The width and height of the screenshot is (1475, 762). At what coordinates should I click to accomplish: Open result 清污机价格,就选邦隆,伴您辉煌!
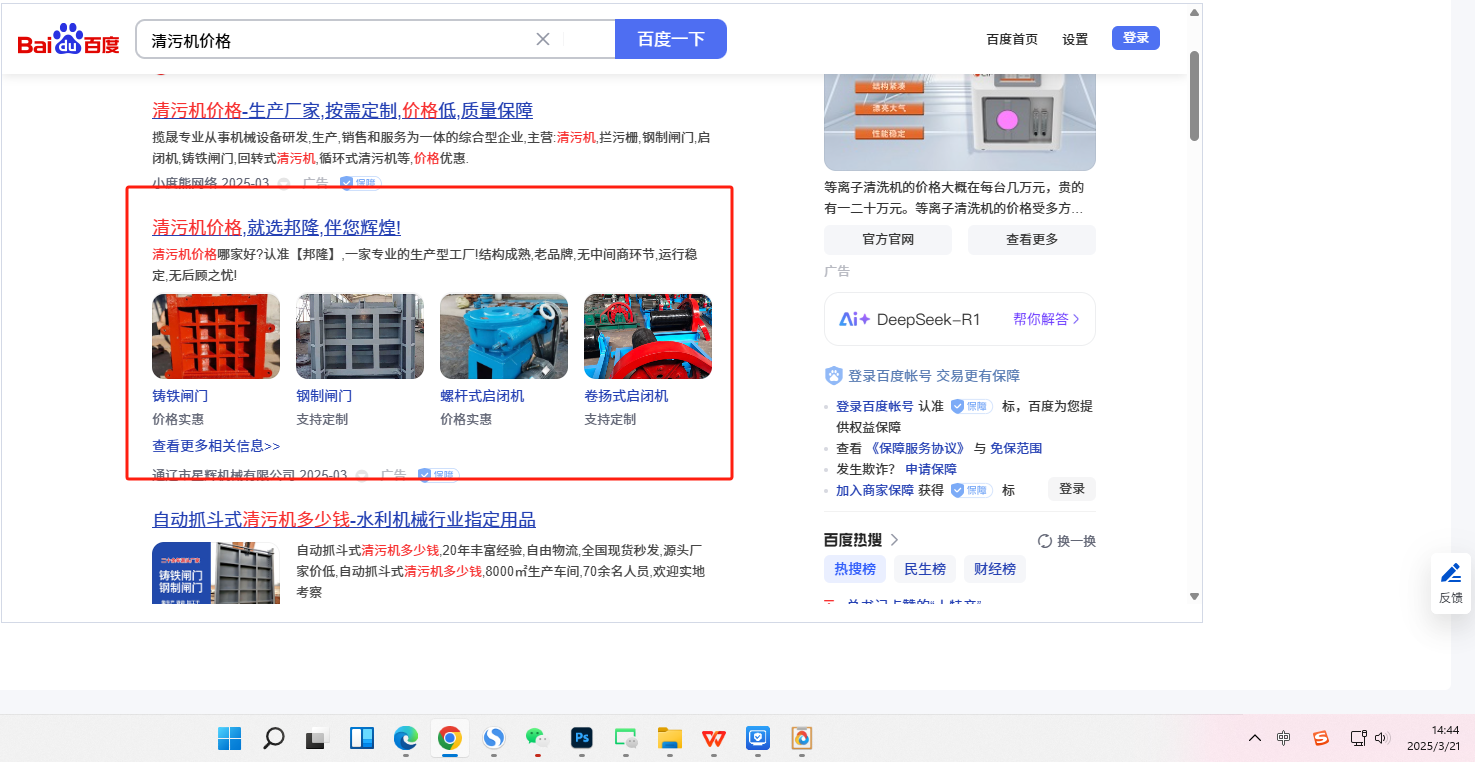coord(276,227)
